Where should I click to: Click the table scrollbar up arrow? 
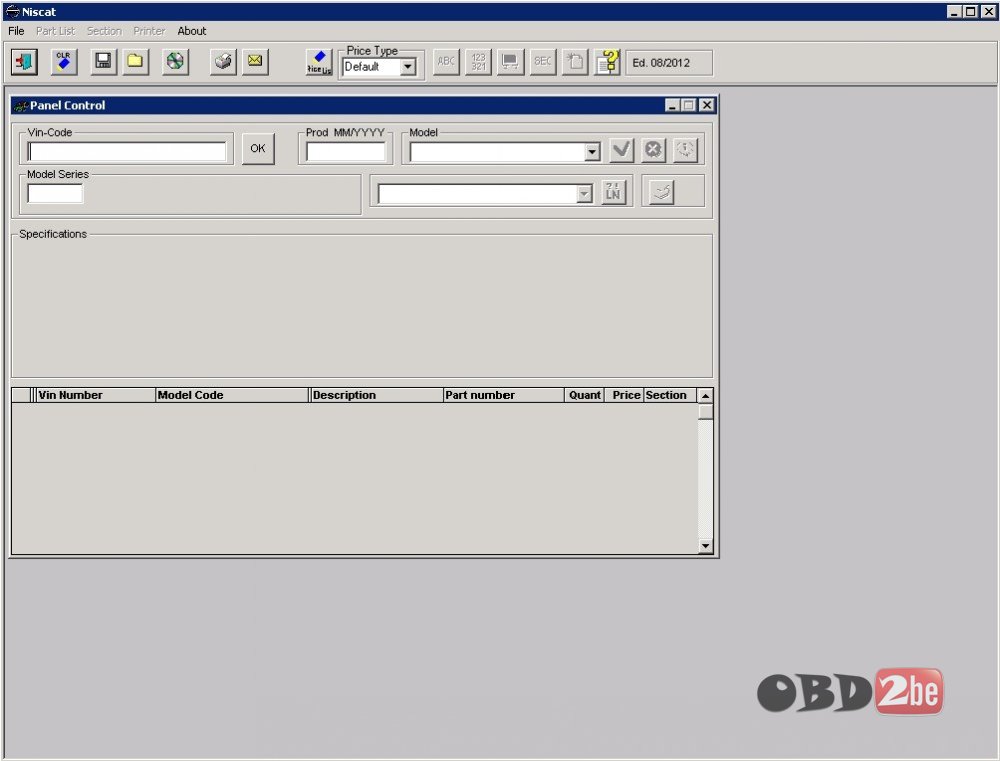coord(705,395)
